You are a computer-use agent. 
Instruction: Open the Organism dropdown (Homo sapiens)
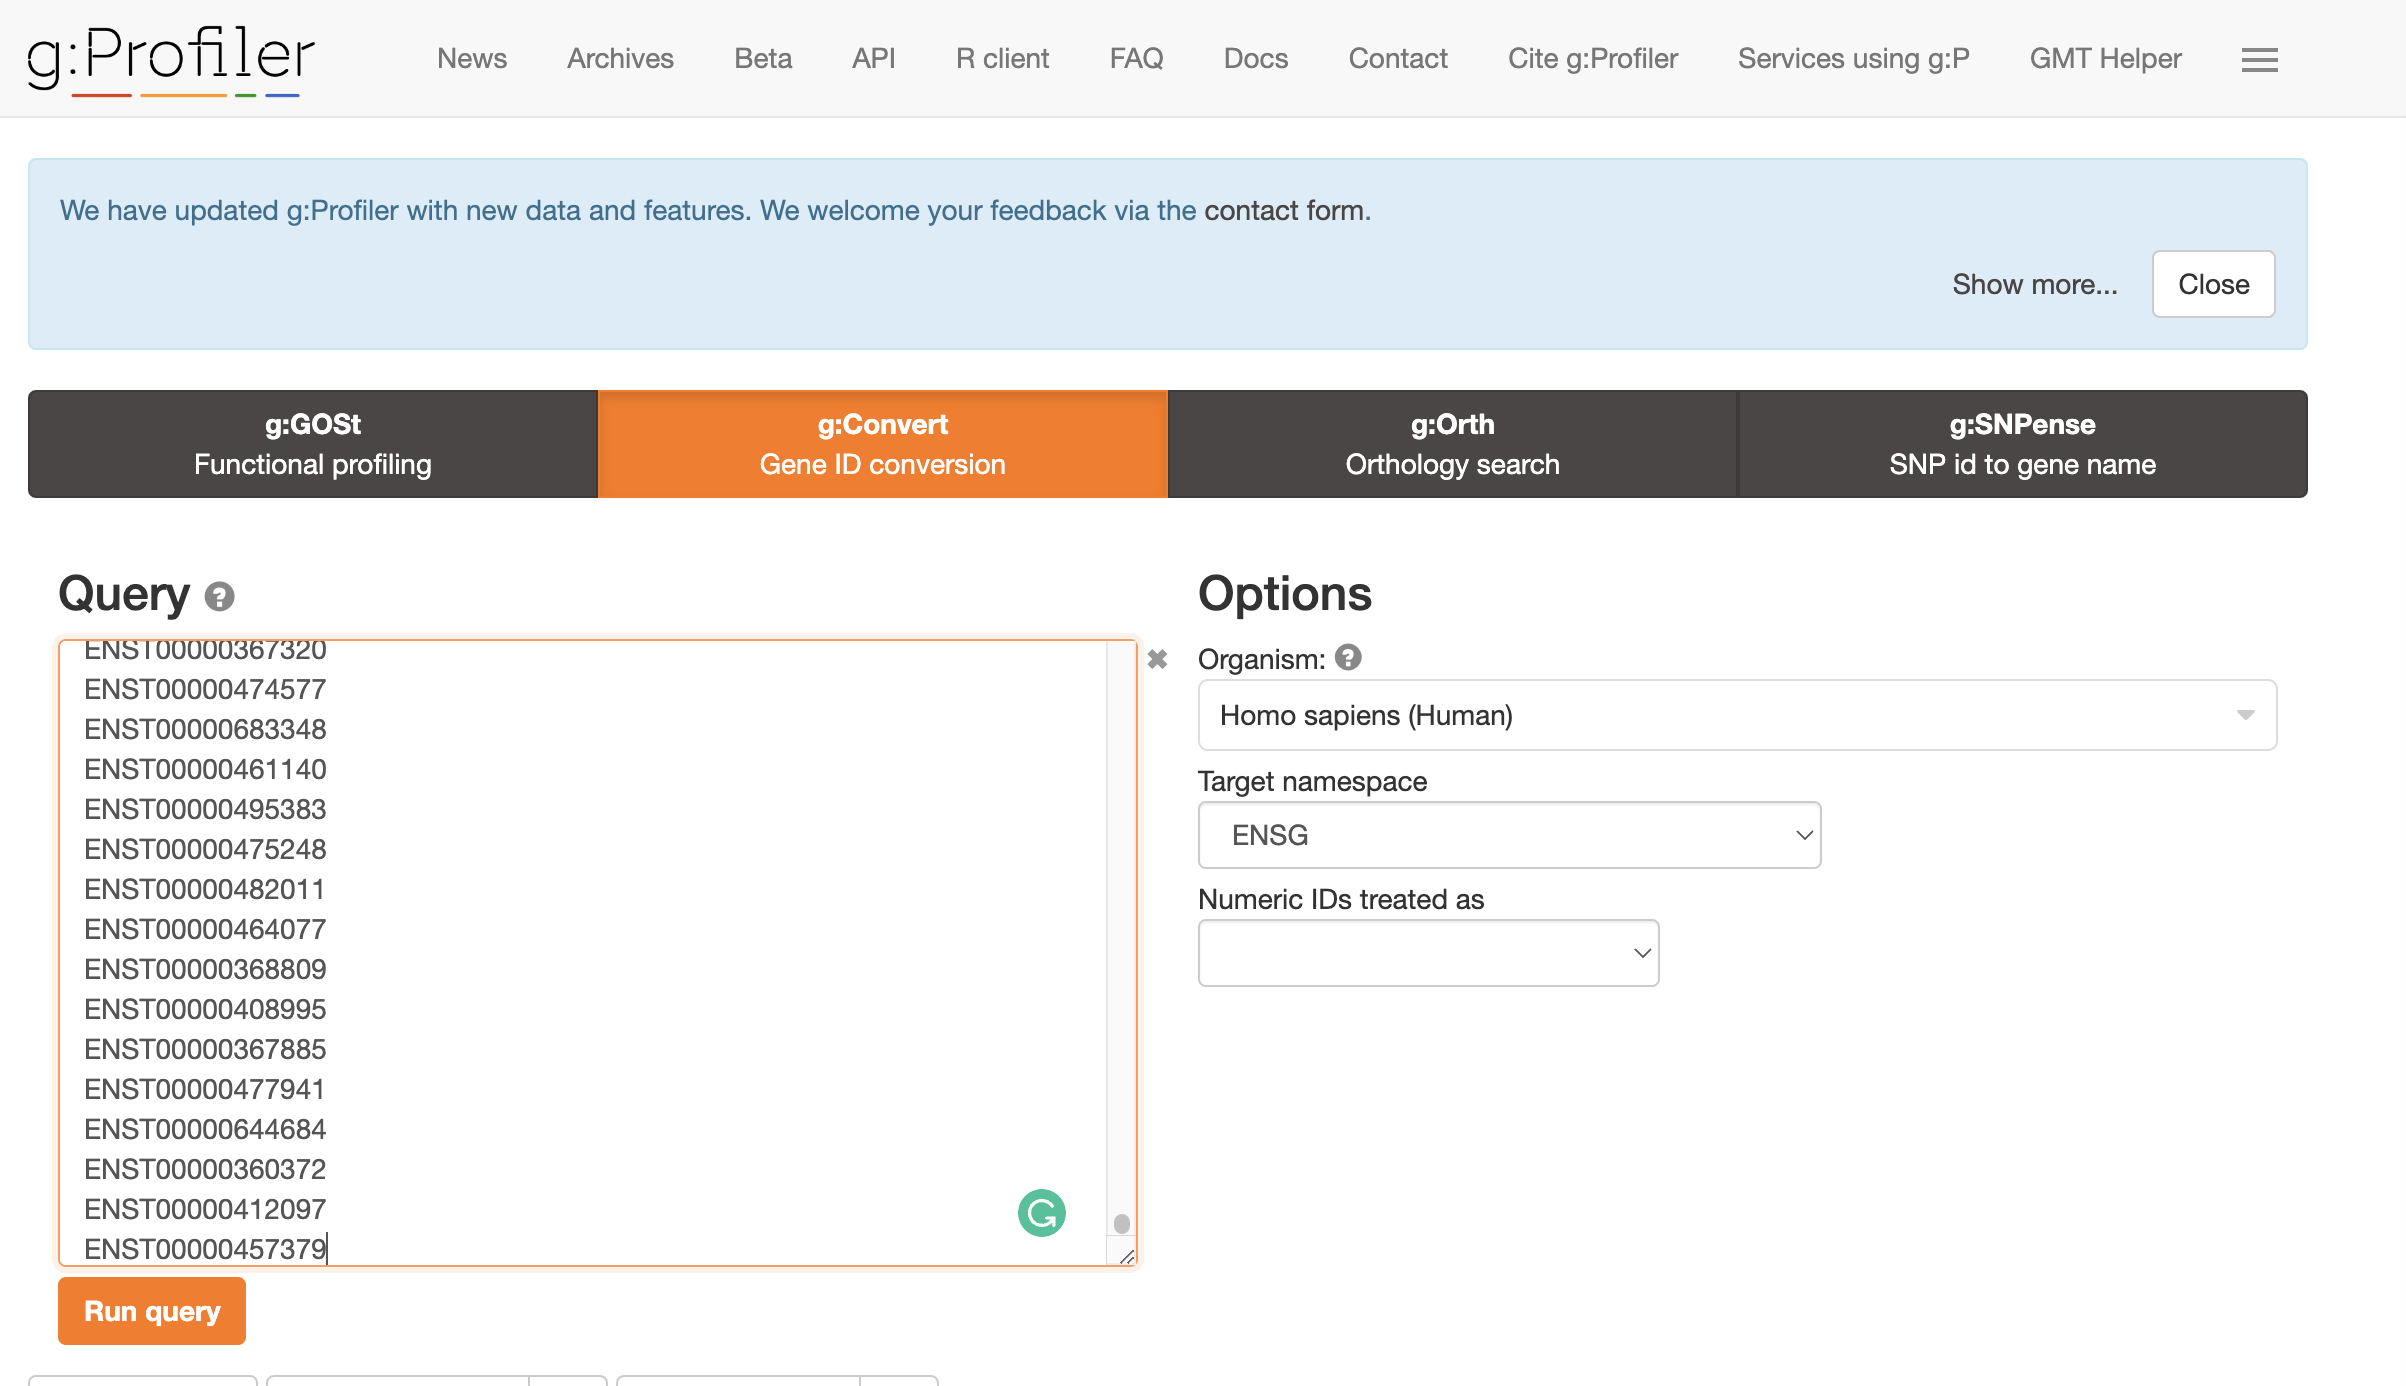pyautogui.click(x=1737, y=715)
